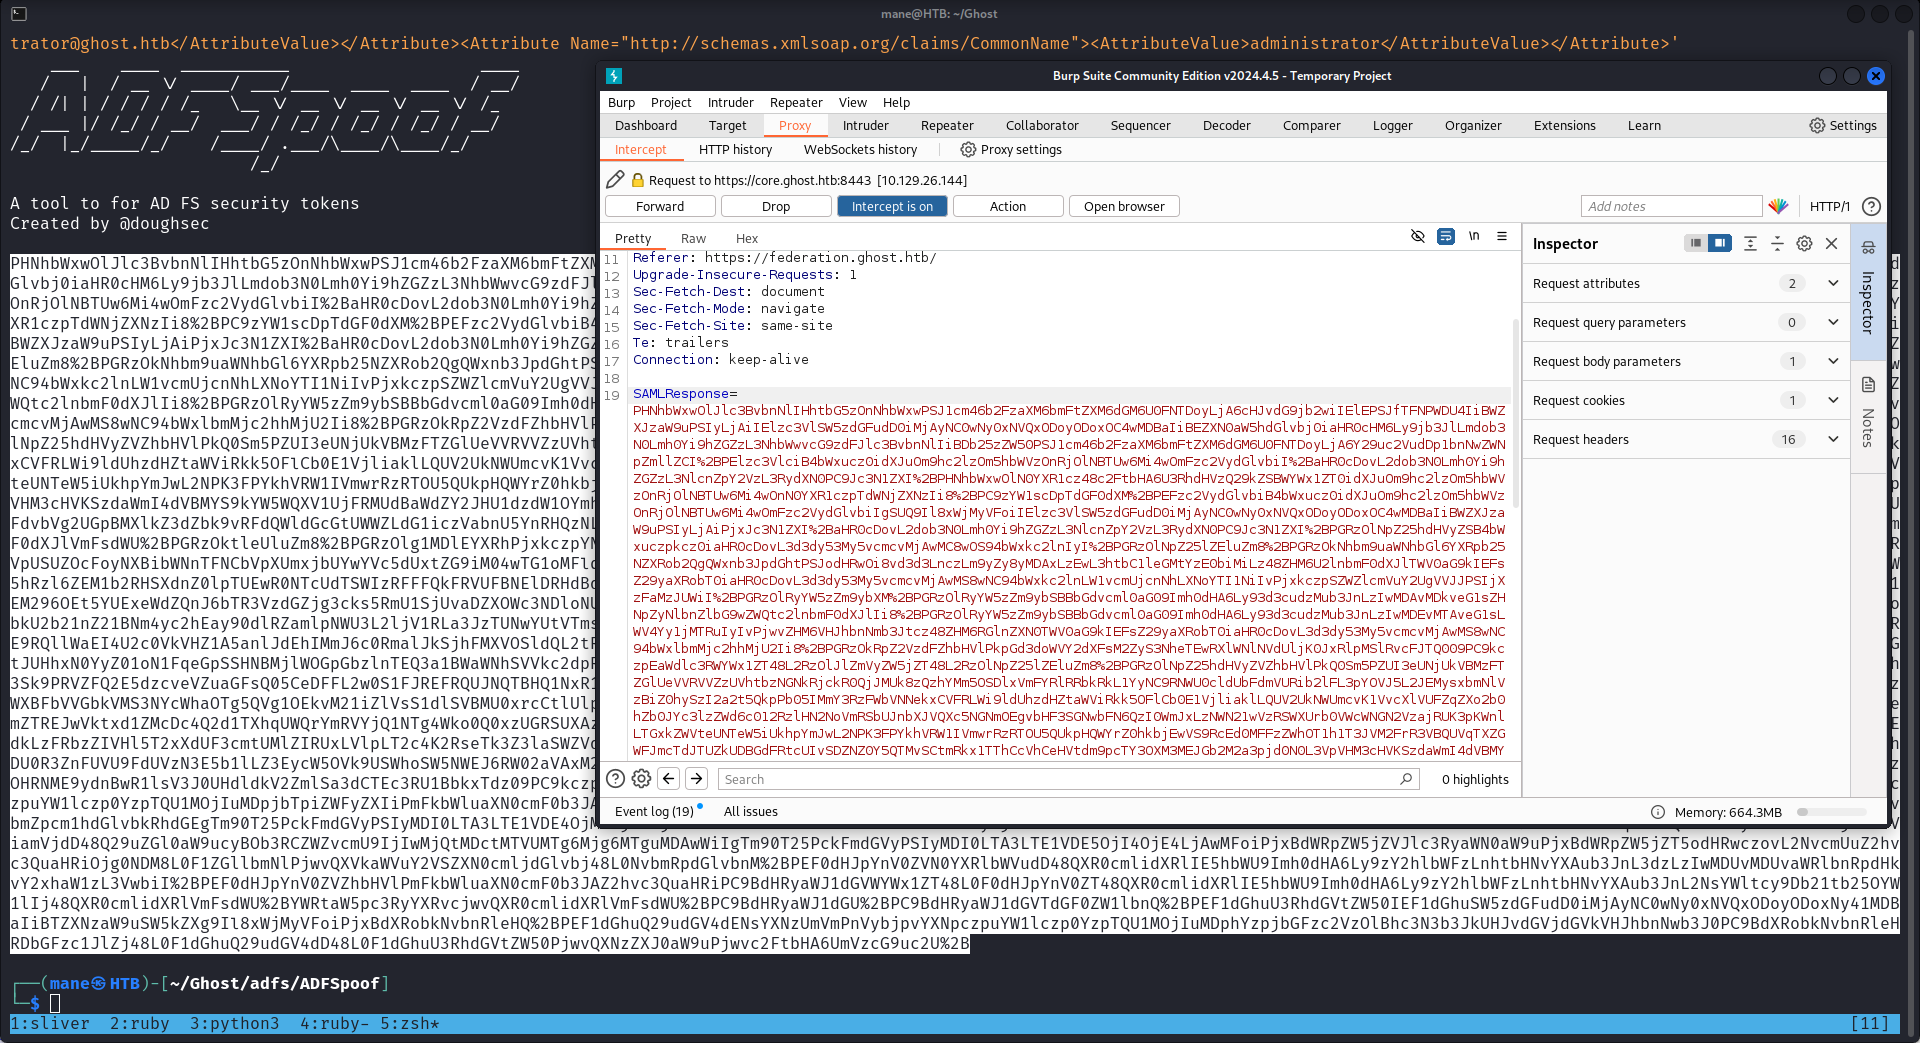The height and width of the screenshot is (1043, 1920).
Task: Open Inspector settings gear icon
Action: pyautogui.click(x=1804, y=243)
